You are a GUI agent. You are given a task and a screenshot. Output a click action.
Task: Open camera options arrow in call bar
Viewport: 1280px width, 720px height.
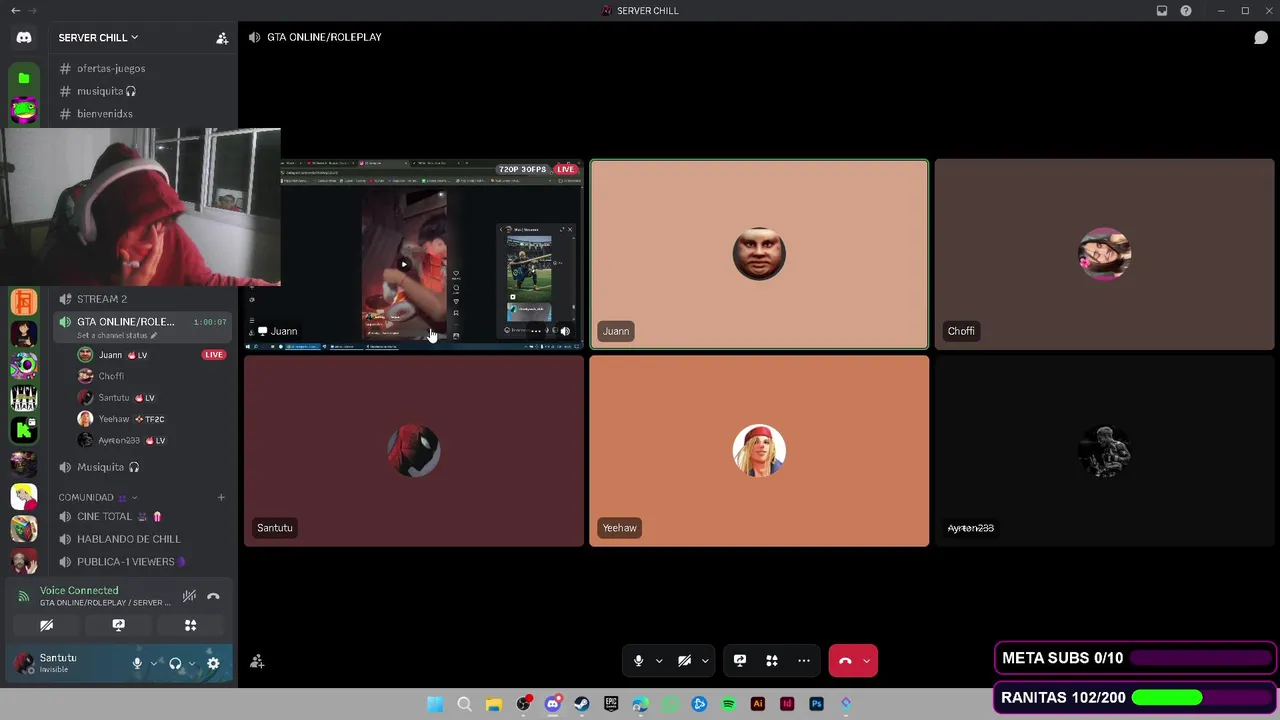705,661
